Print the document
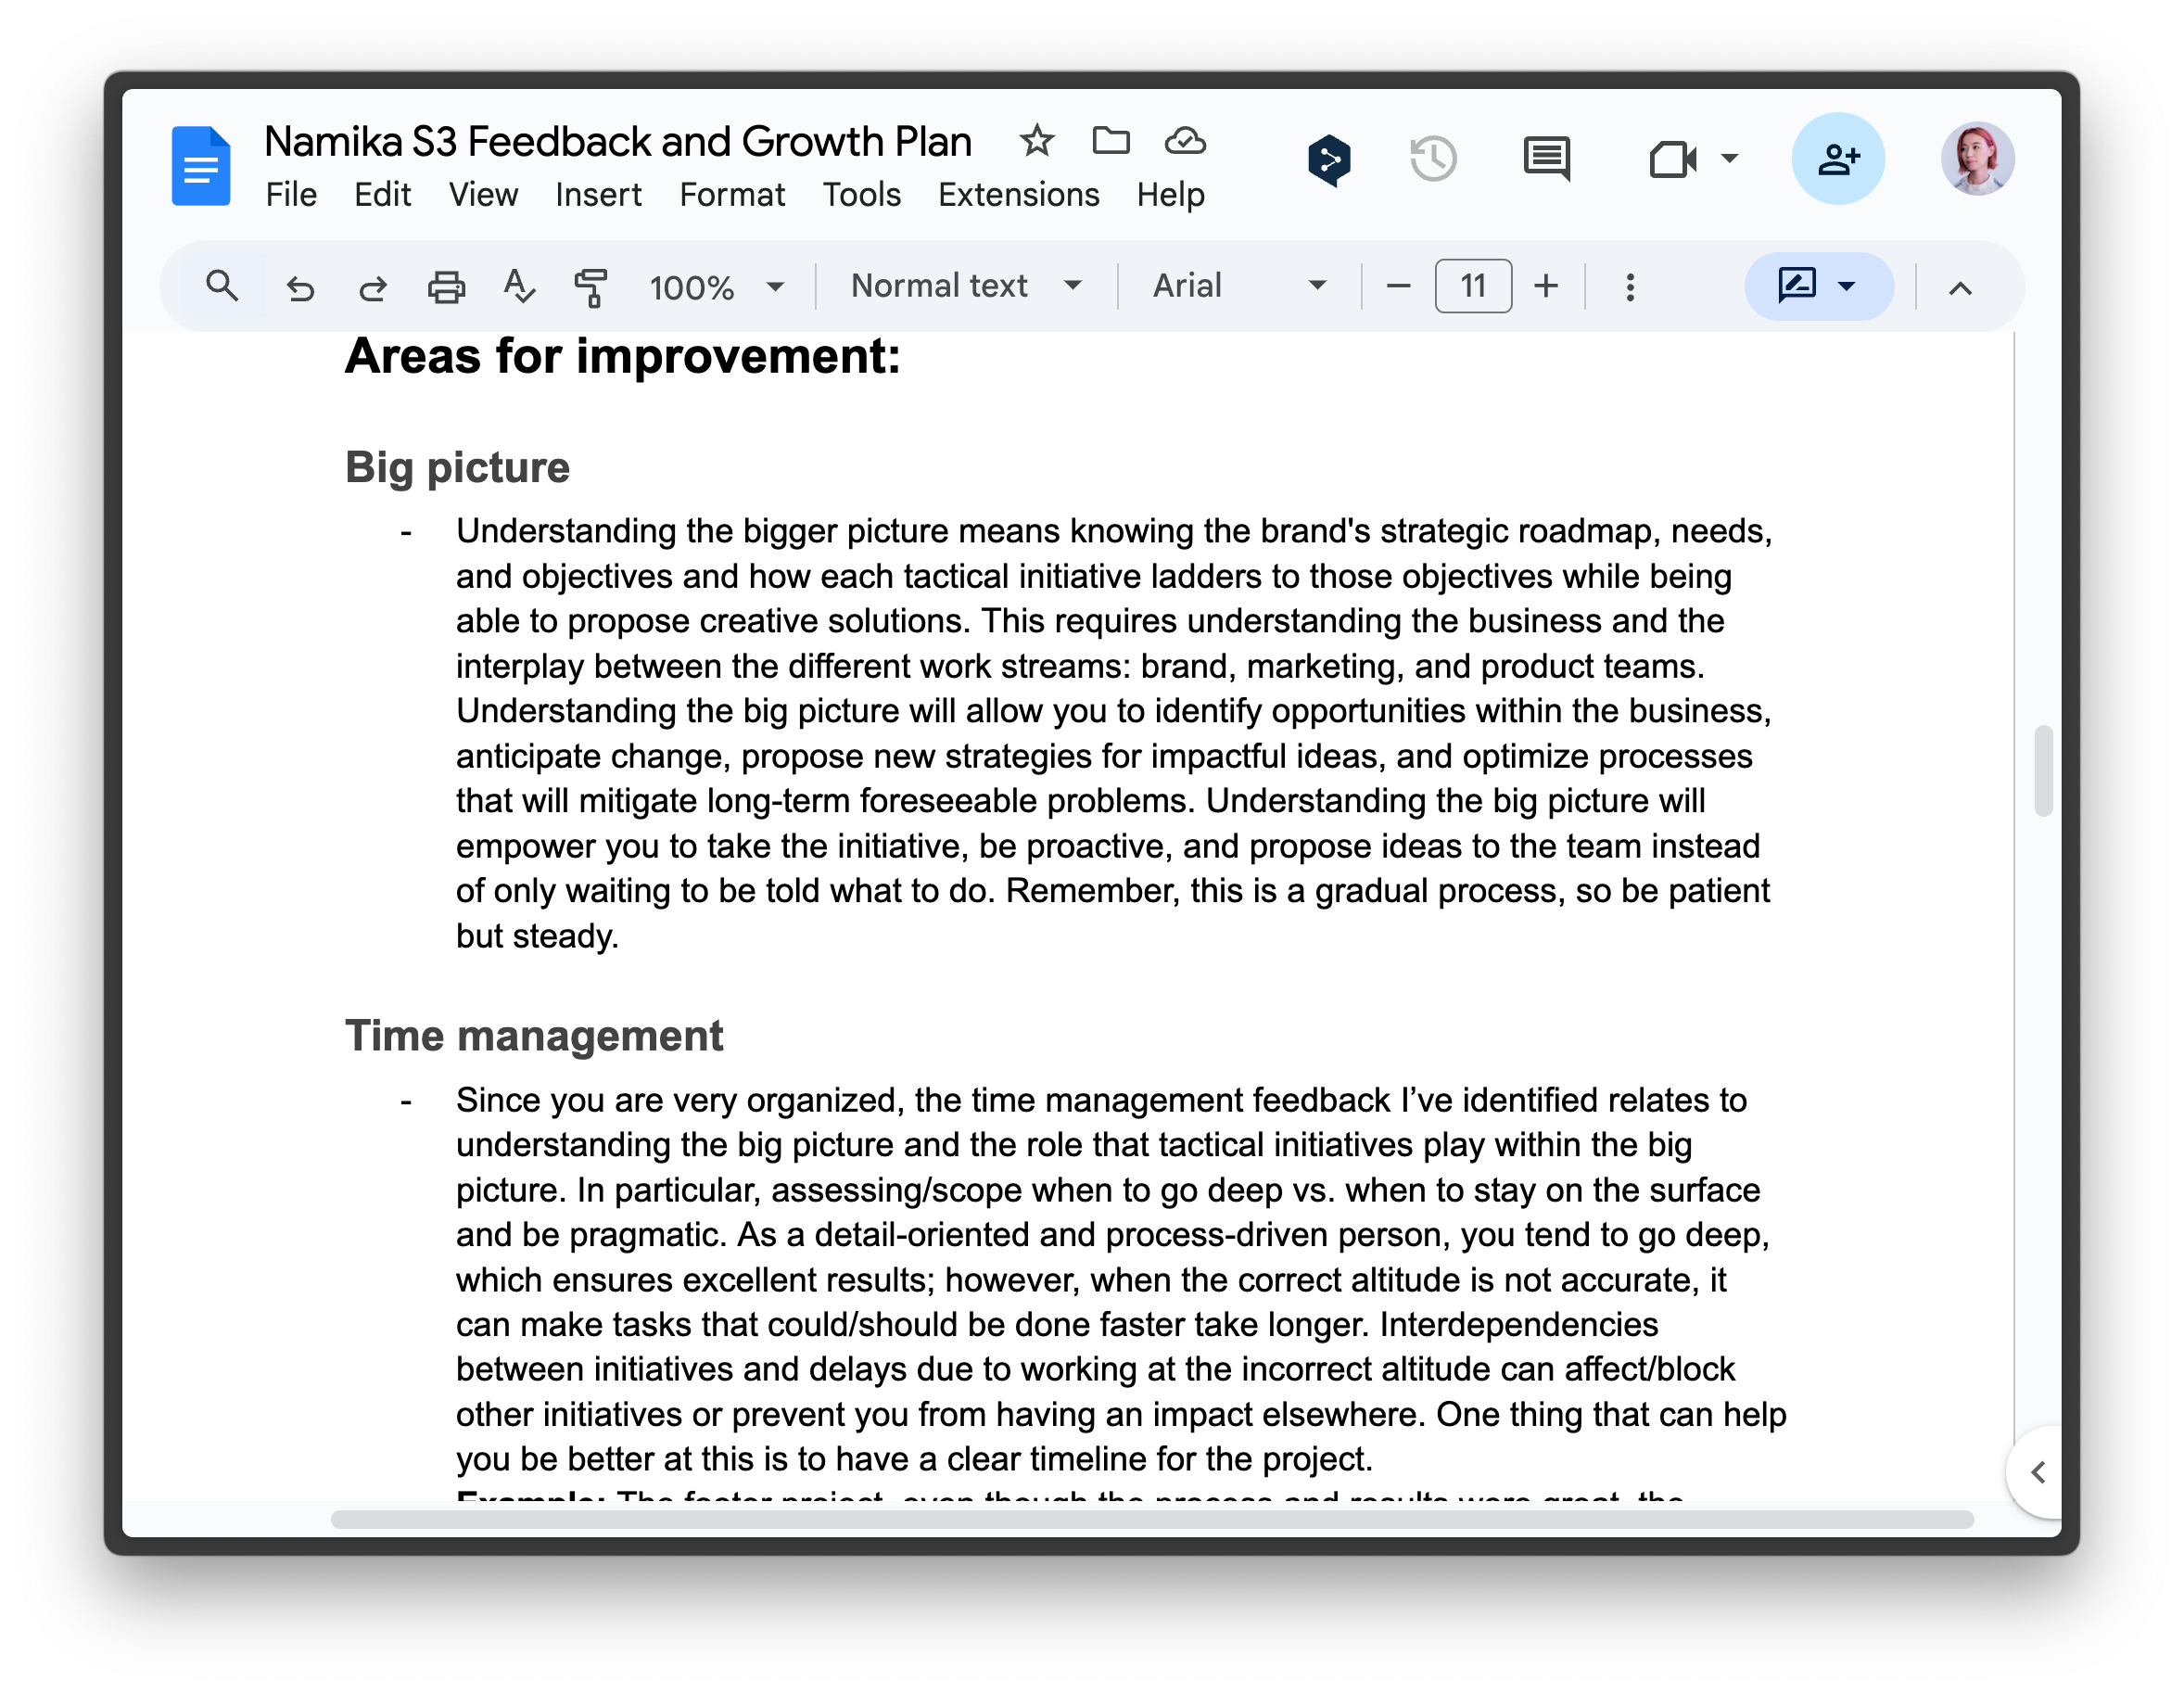The height and width of the screenshot is (1693, 2184). pos(446,288)
